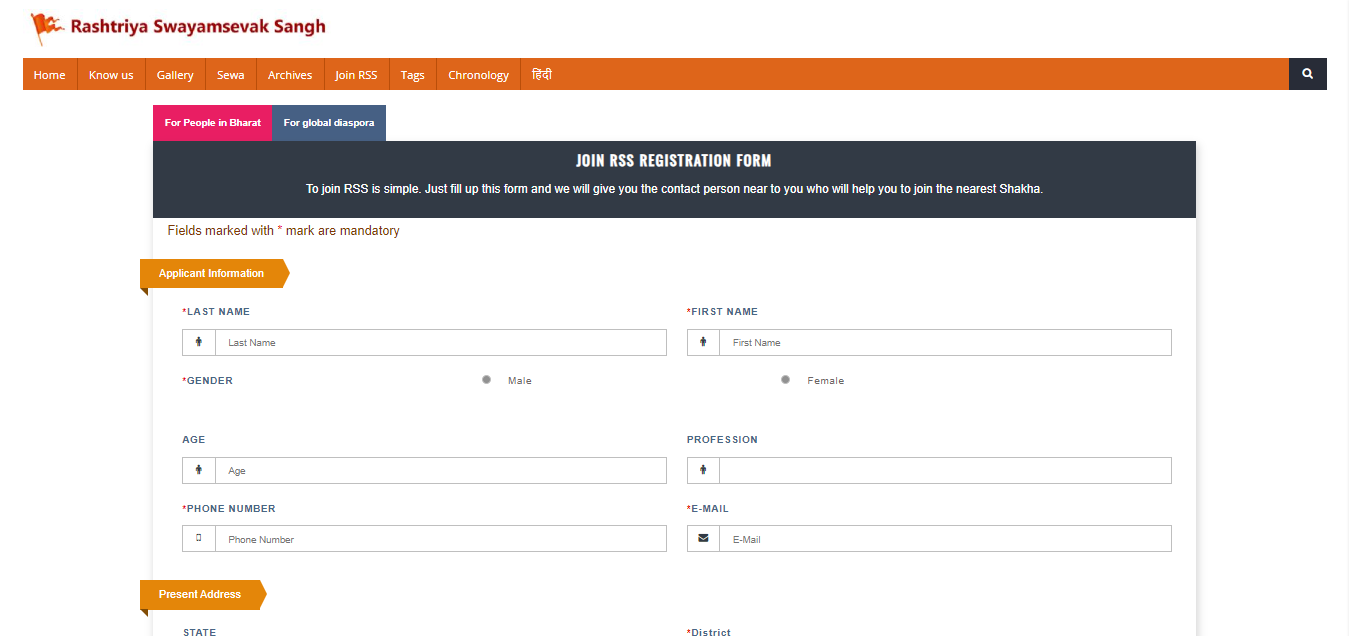Screen dimensions: 1349x636
Task: Click the GENDER field label
Action: (208, 380)
